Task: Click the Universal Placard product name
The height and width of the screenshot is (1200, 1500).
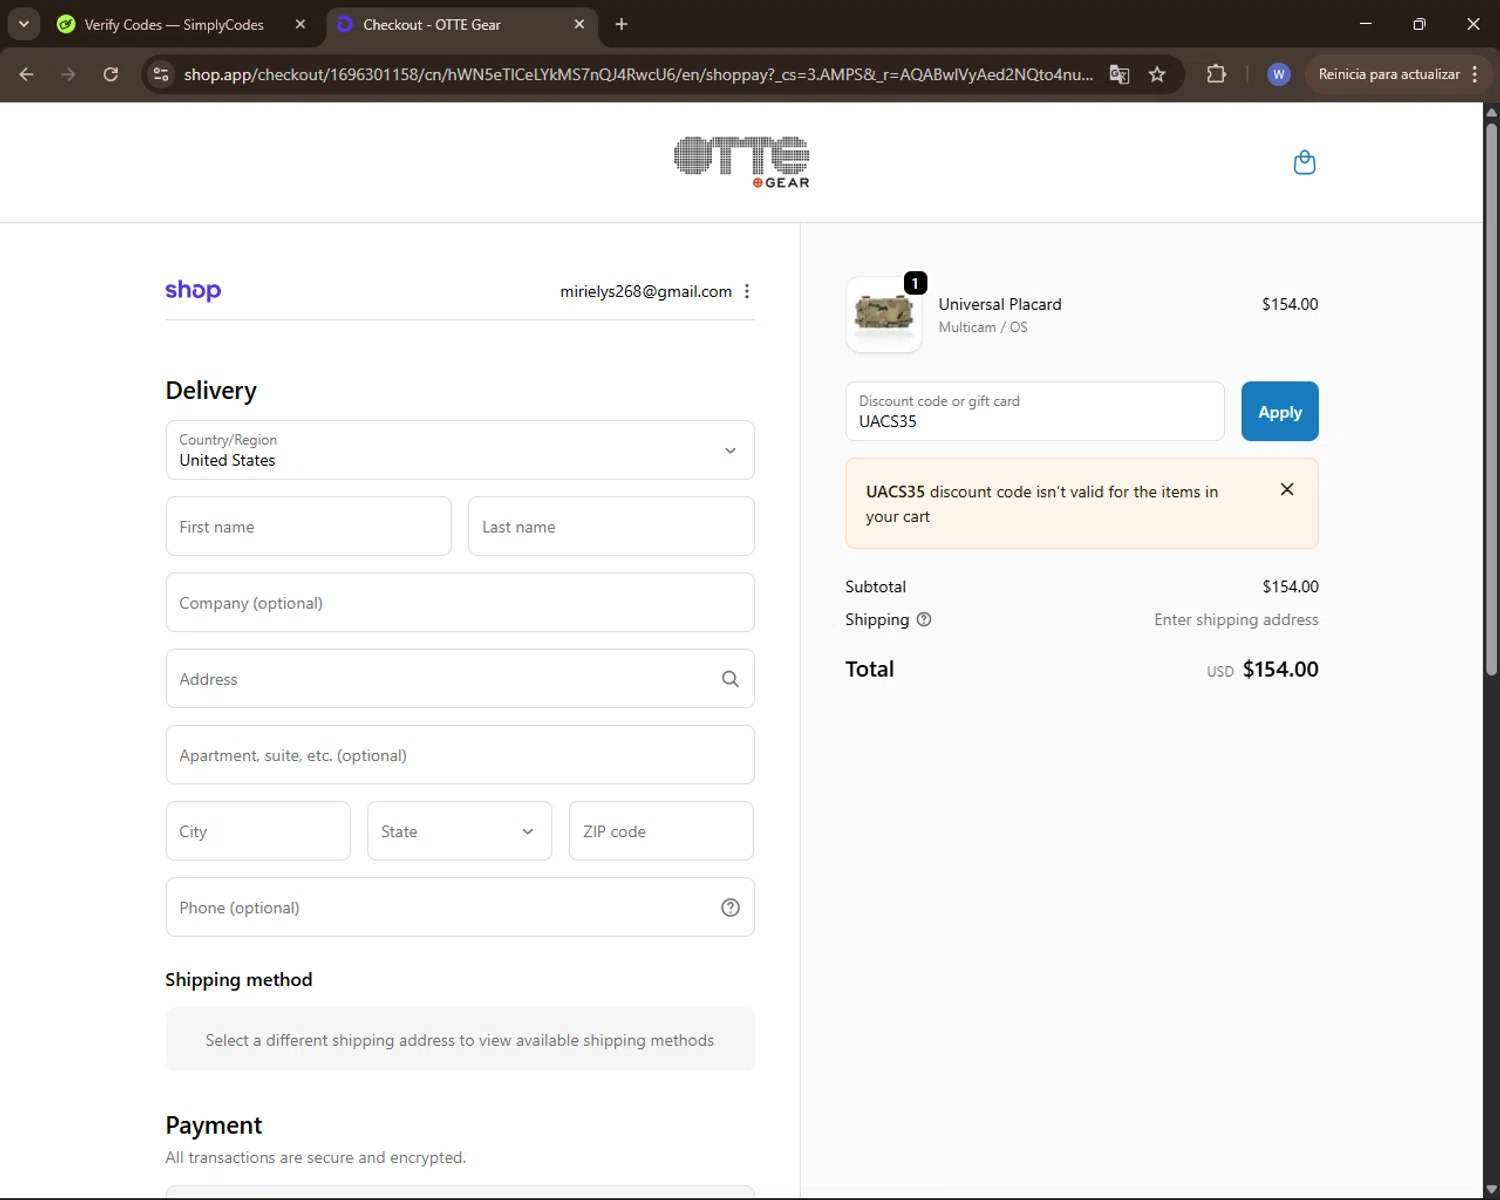Action: click(1000, 304)
